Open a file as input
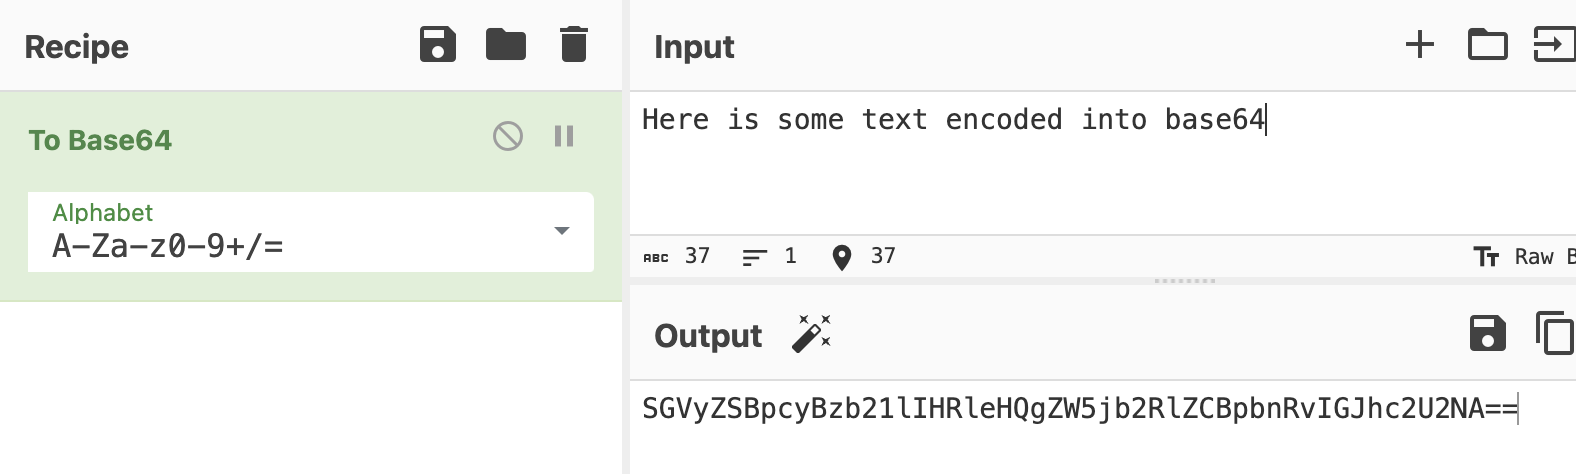Image resolution: width=1576 pixels, height=474 pixels. (x=1554, y=45)
